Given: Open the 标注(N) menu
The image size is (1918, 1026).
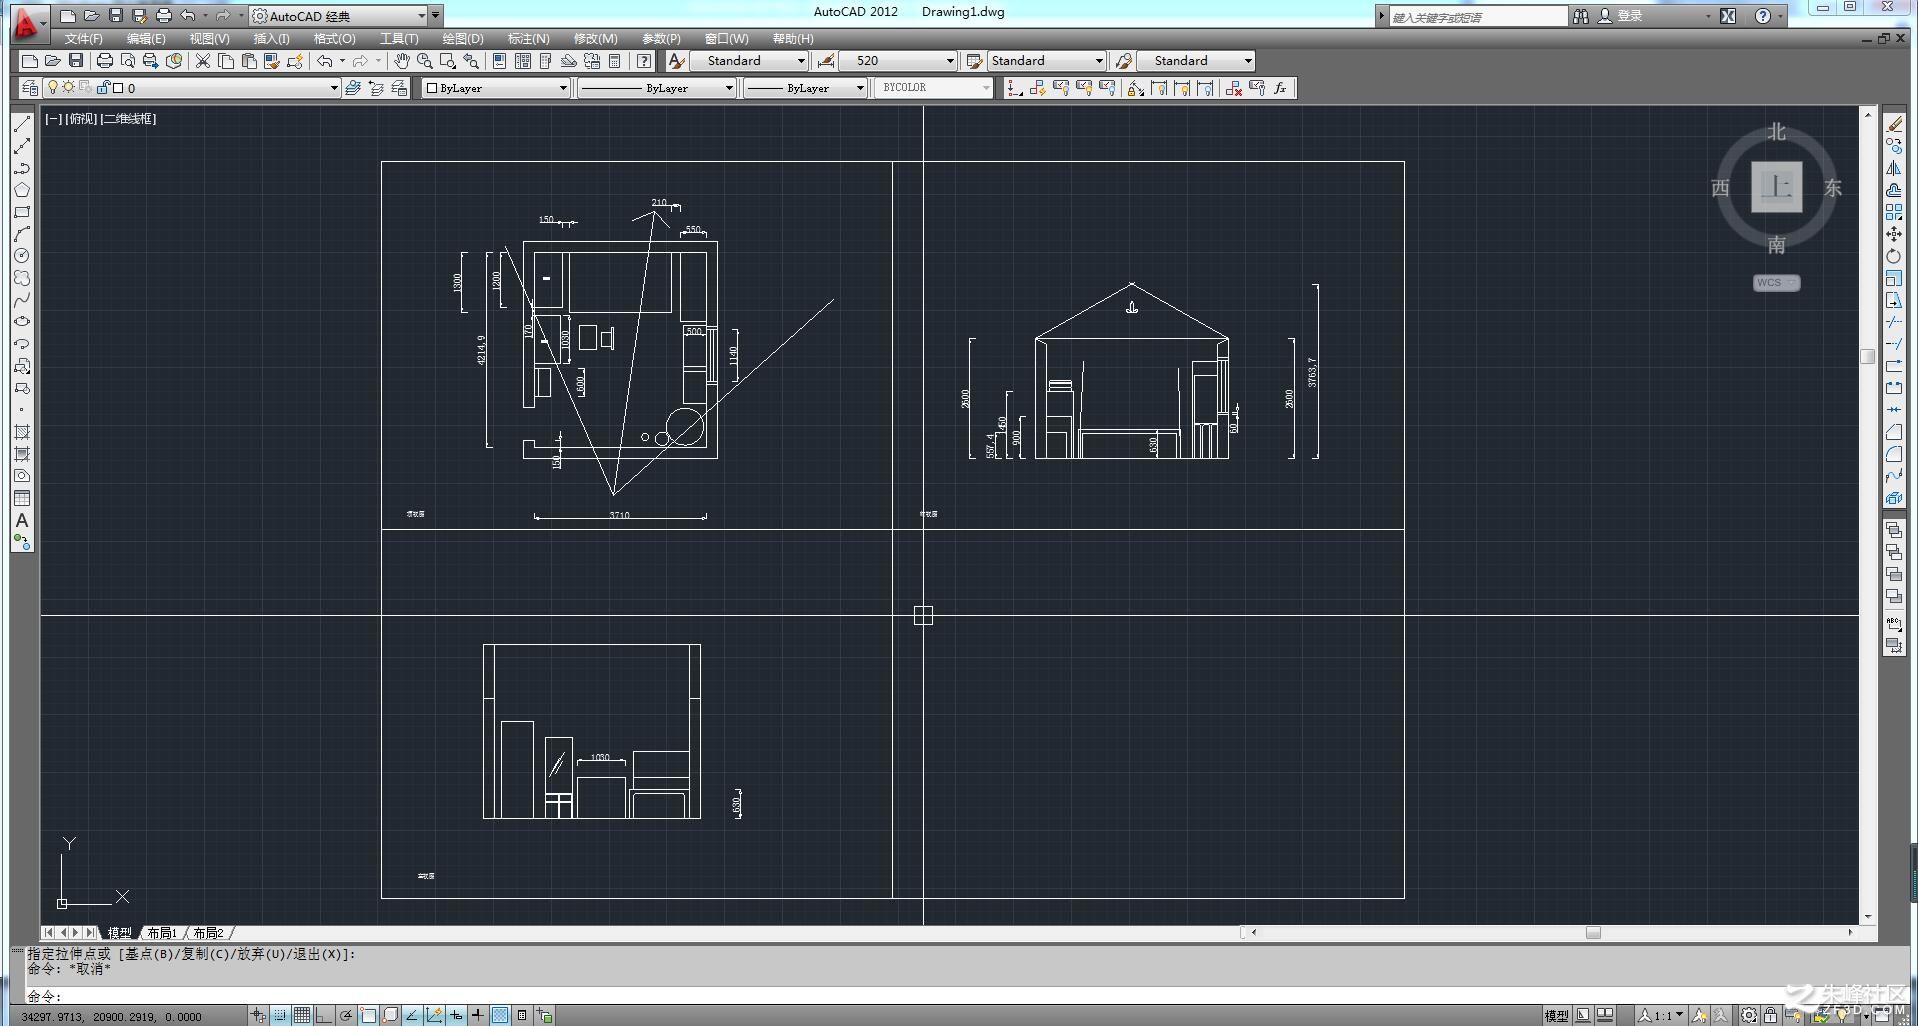Looking at the screenshot, I should pyautogui.click(x=528, y=39).
